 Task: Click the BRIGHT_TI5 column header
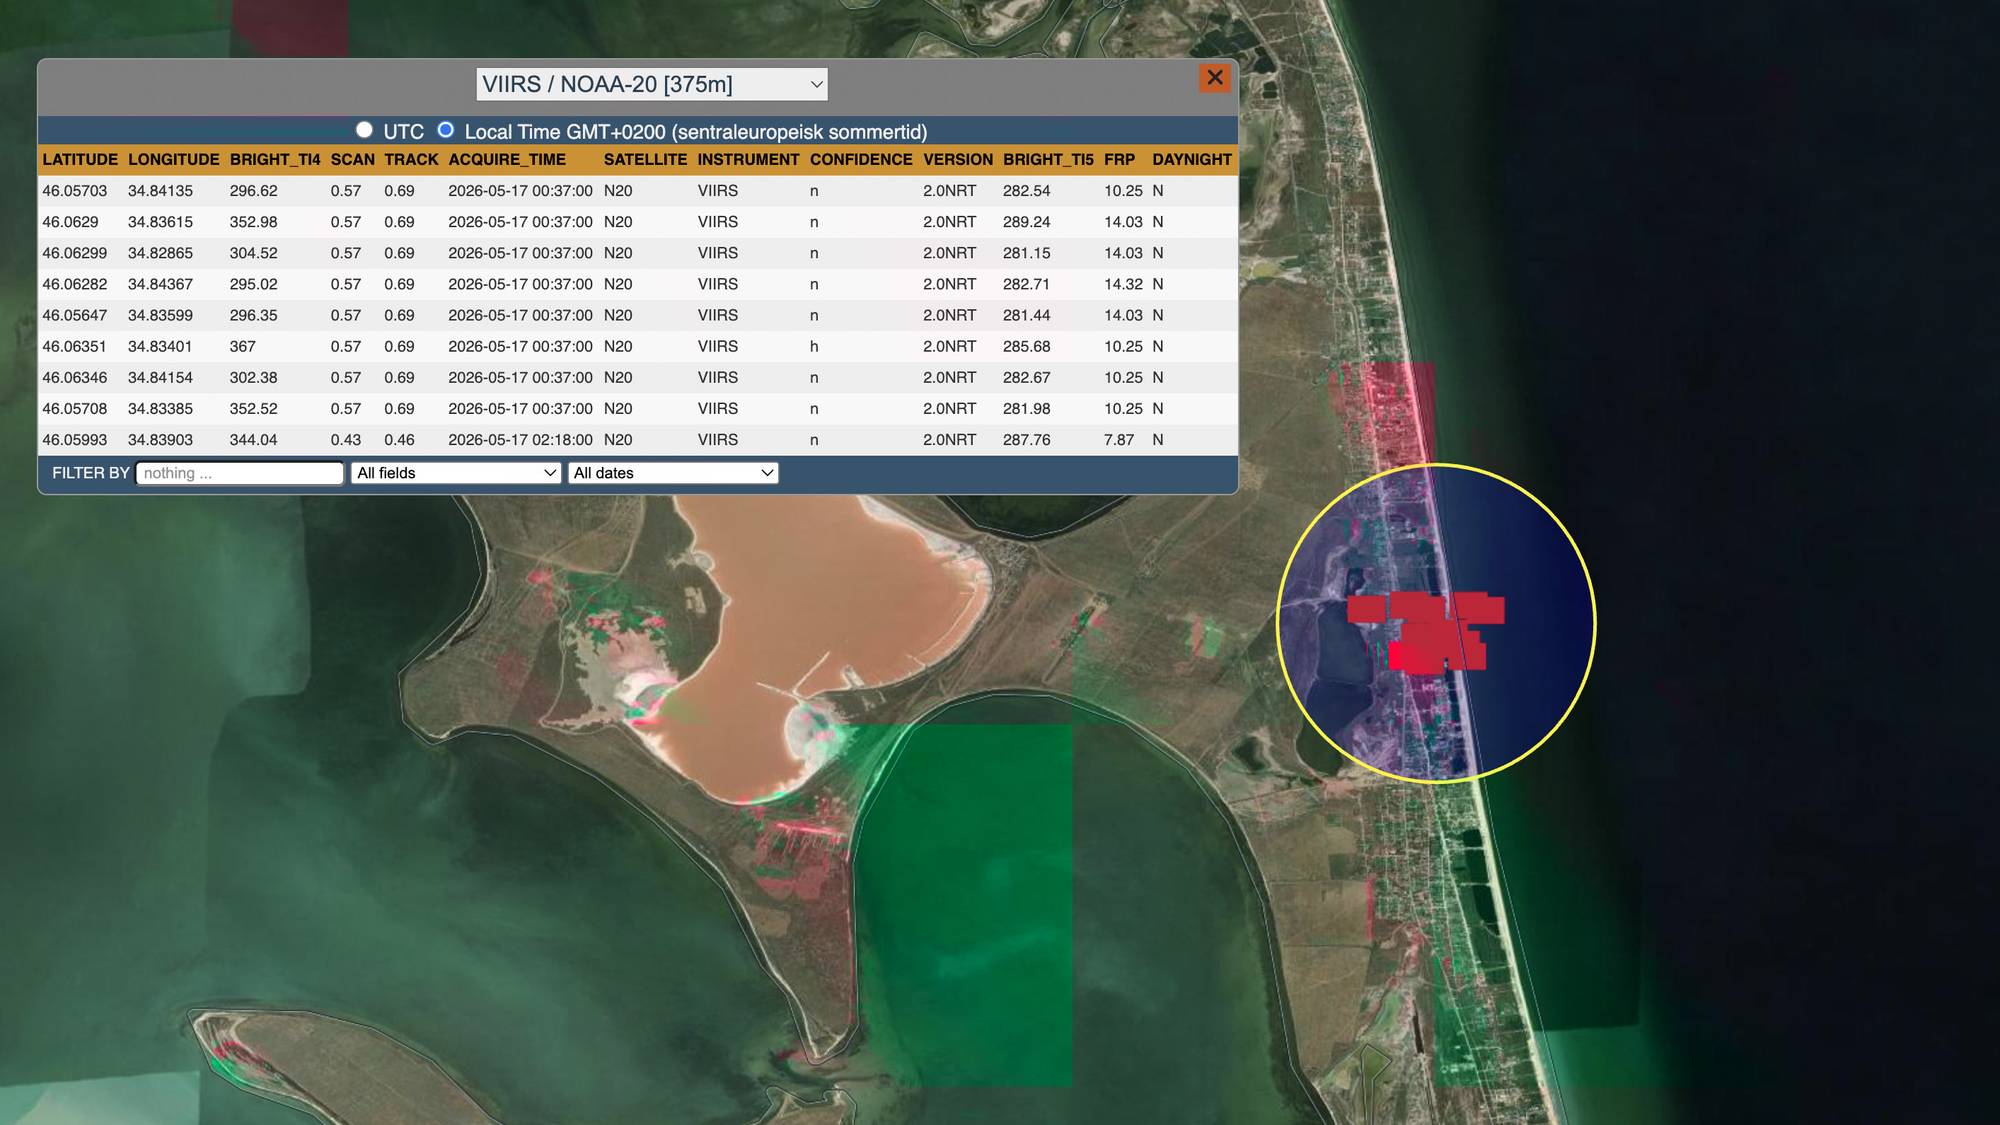pyautogui.click(x=1048, y=160)
